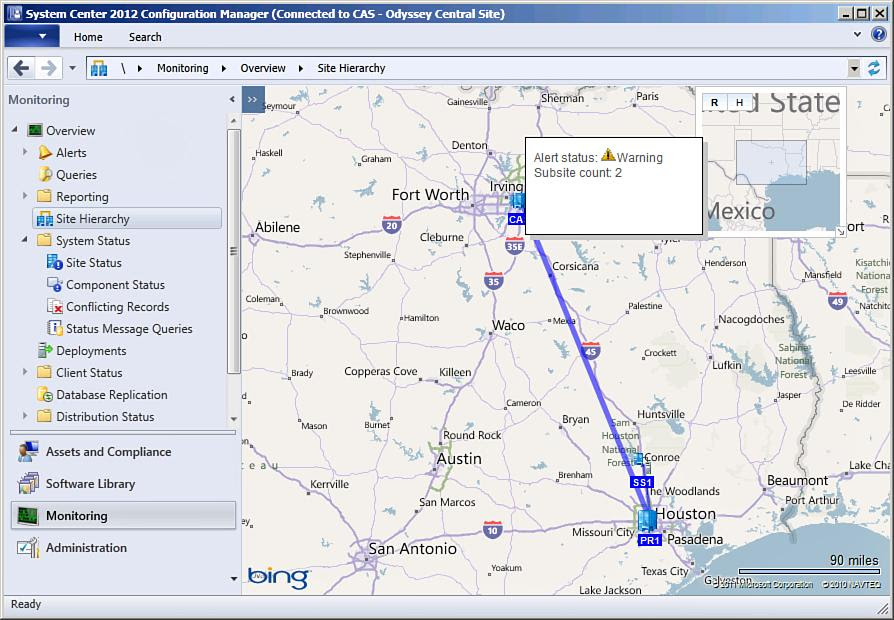Switch mini map to Hybrid view (H)
This screenshot has width=894, height=620.
click(739, 103)
